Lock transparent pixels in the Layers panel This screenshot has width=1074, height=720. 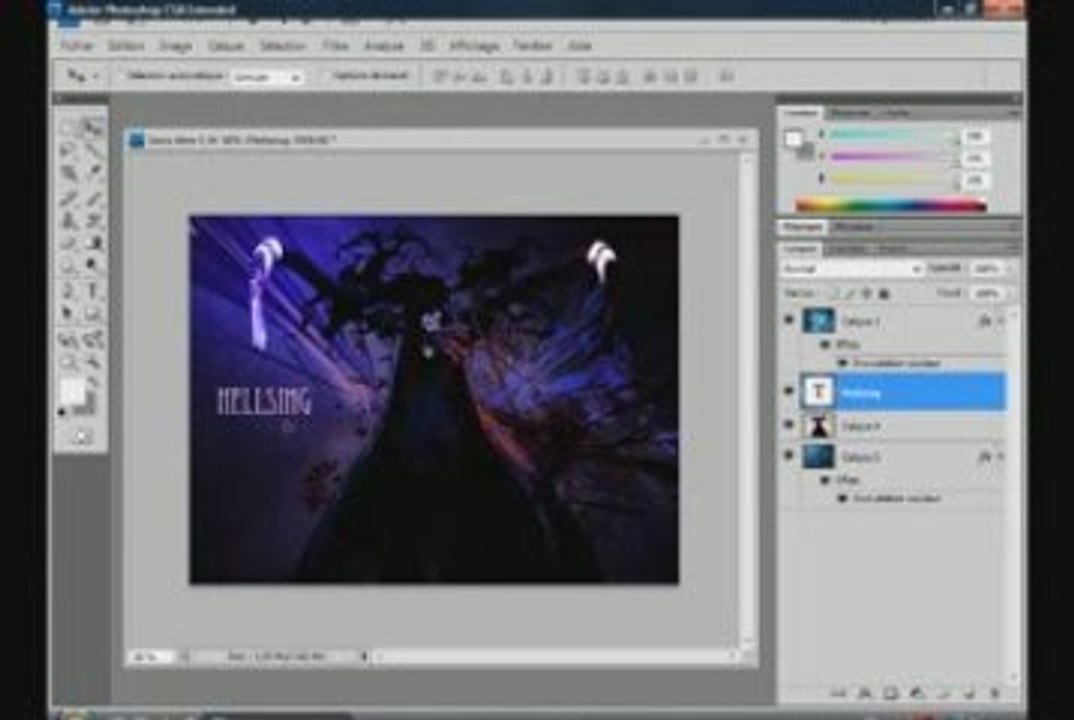[832, 294]
